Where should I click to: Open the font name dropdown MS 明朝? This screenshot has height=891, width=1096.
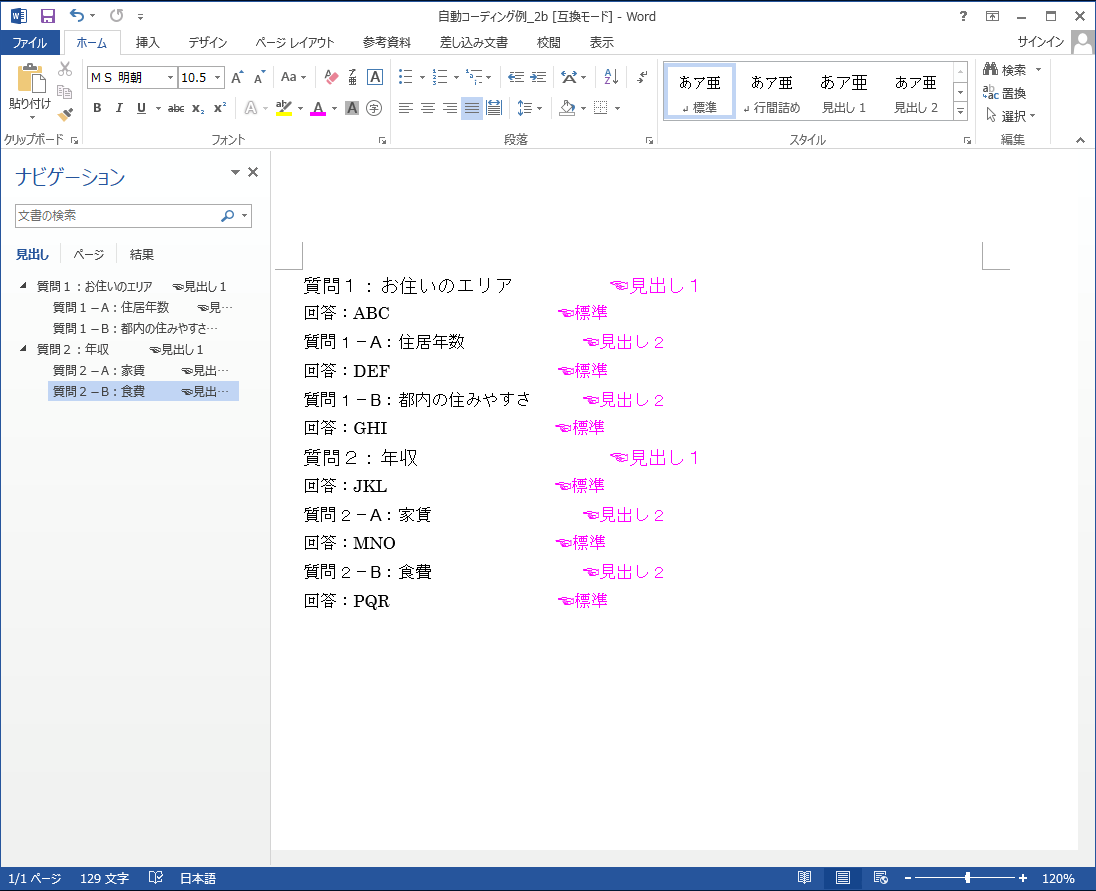pyautogui.click(x=170, y=77)
